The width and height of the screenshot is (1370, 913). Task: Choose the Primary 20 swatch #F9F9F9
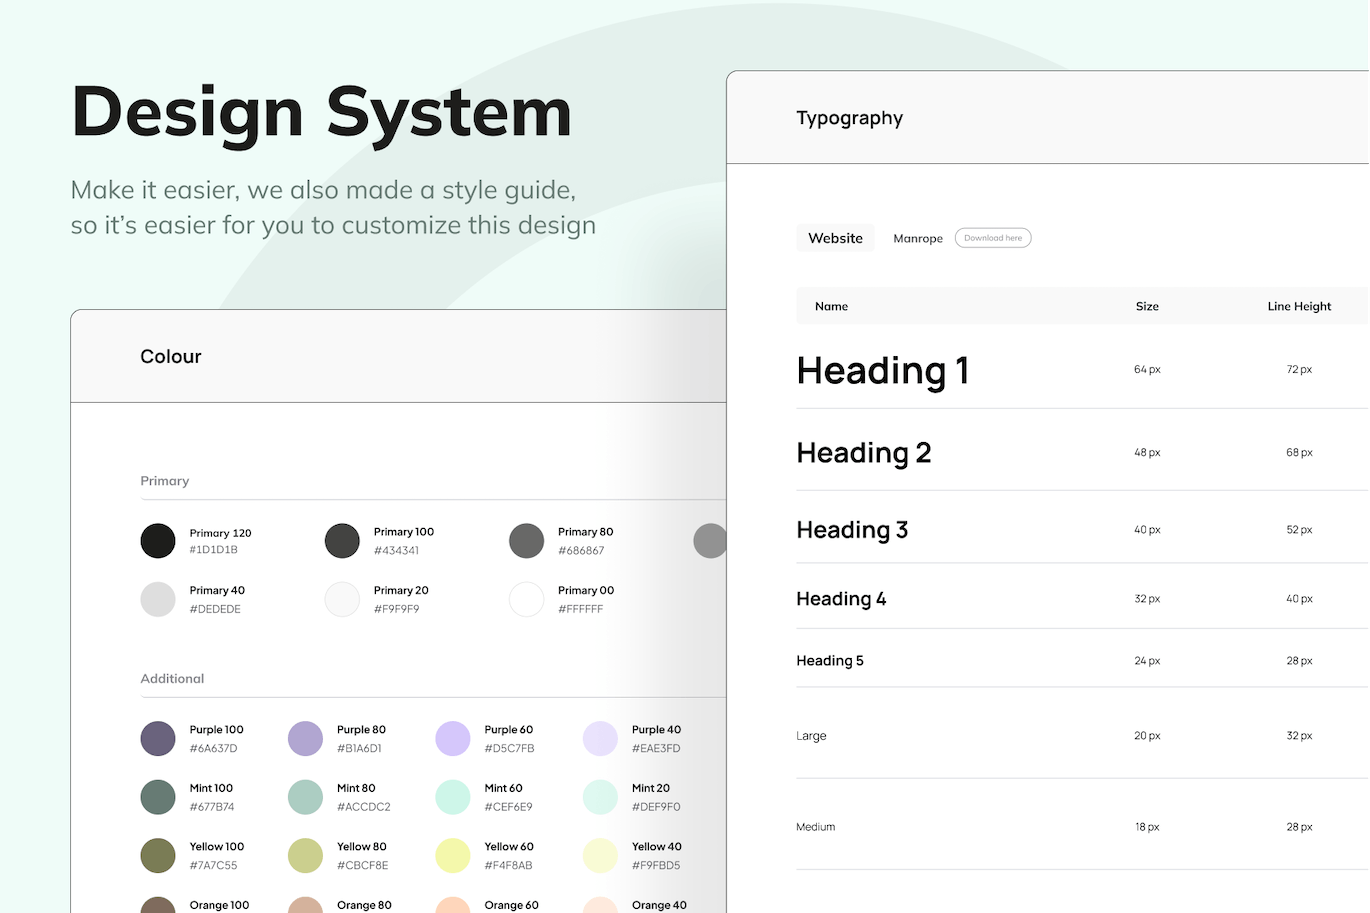[x=342, y=599]
